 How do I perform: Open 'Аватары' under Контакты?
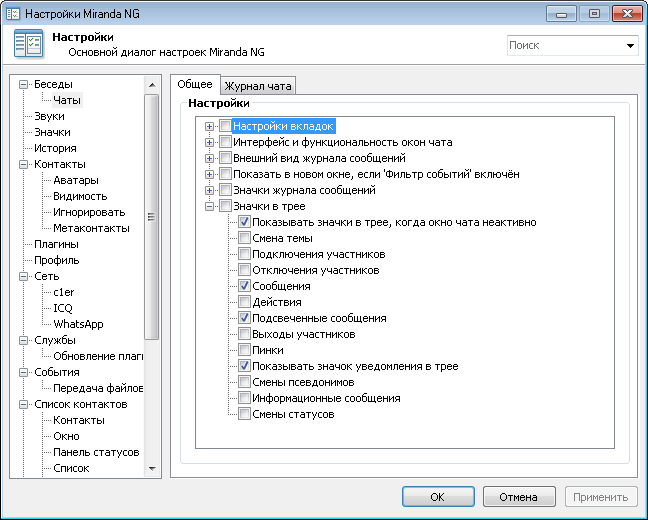pos(76,180)
